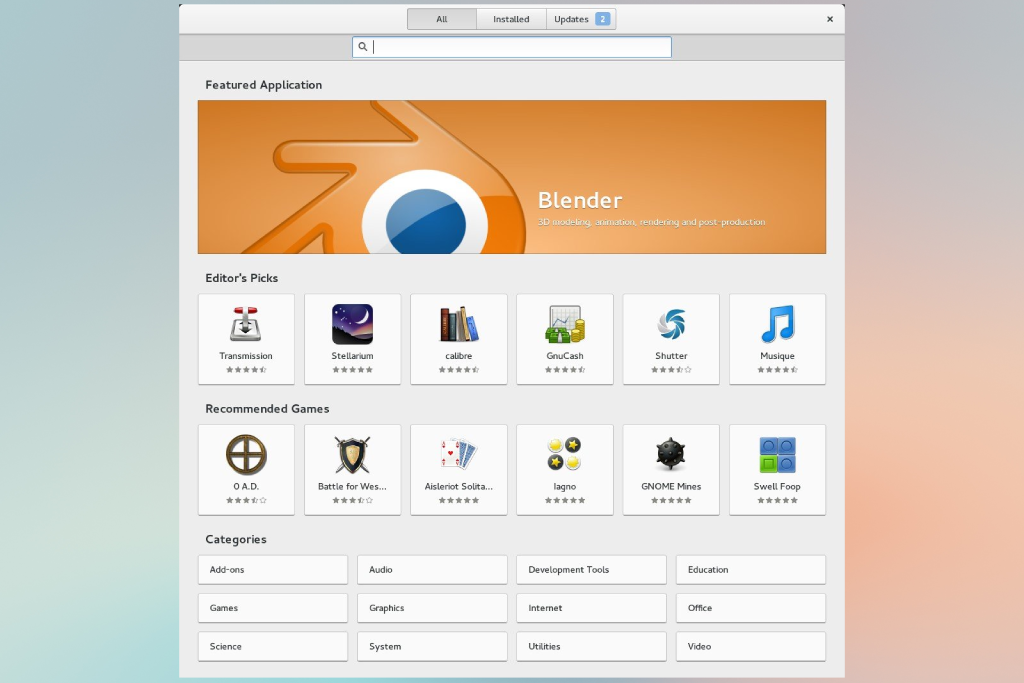Click the Stellarium star rating
The width and height of the screenshot is (1024, 683).
tap(353, 370)
